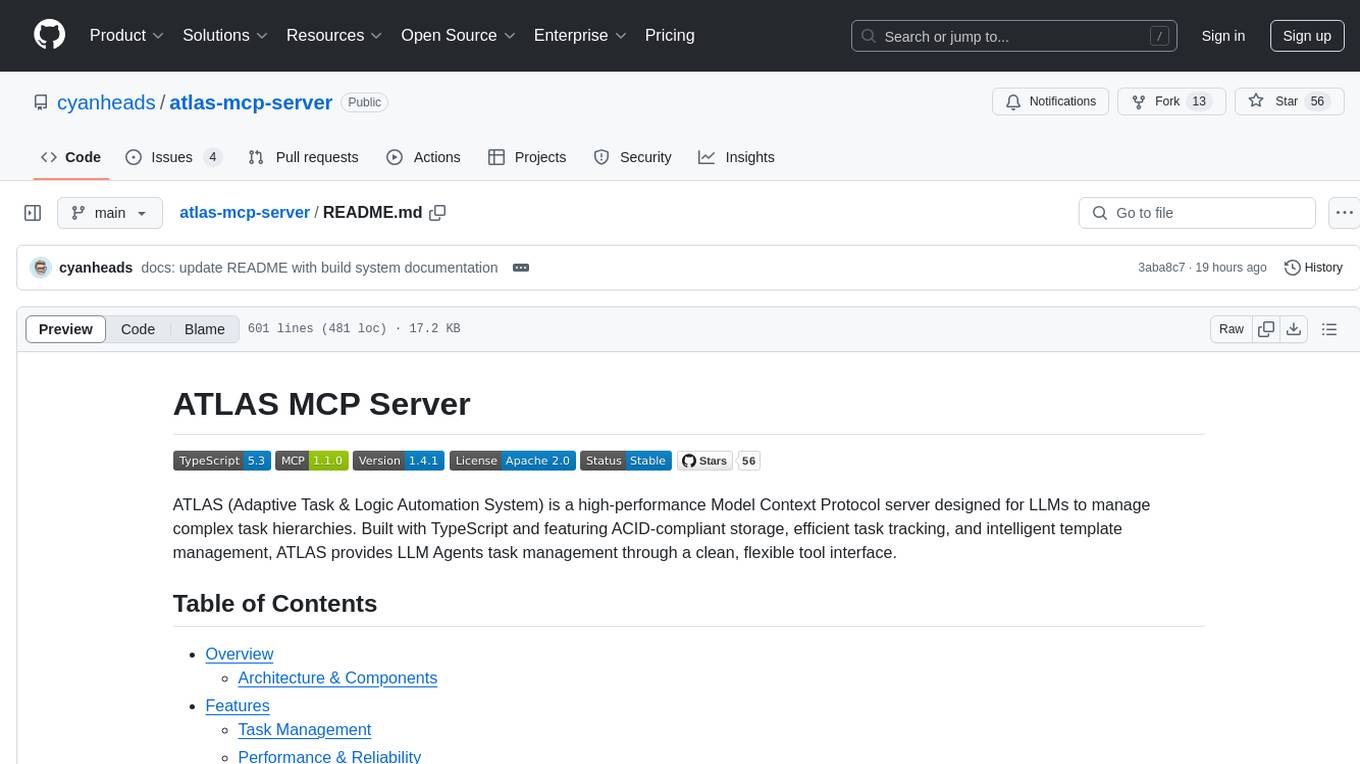Viewport: 1360px width, 764px height.
Task: Click the Stars 56 count badge
Action: point(749,460)
